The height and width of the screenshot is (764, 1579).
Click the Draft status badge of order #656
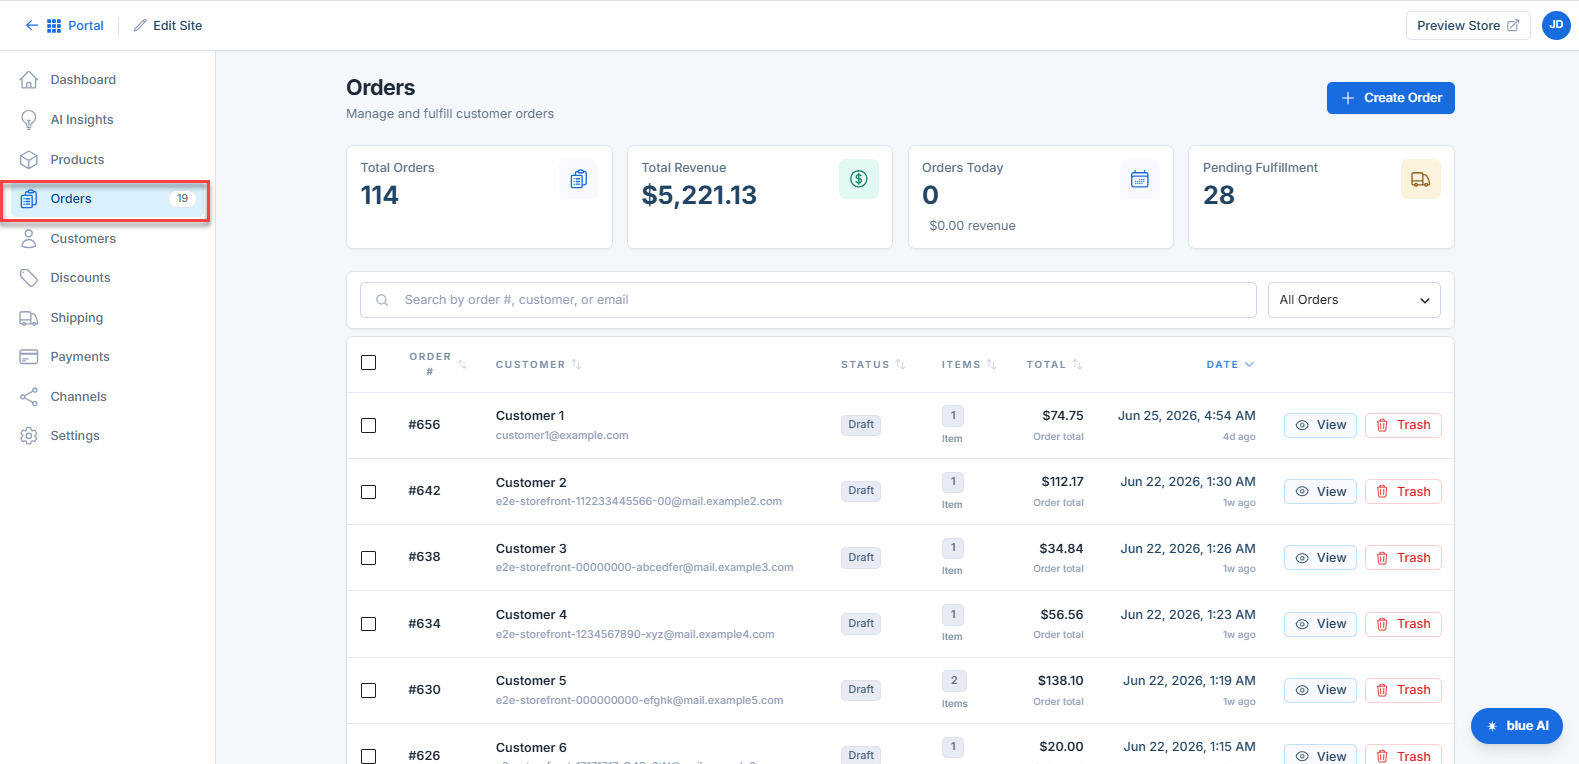click(861, 425)
